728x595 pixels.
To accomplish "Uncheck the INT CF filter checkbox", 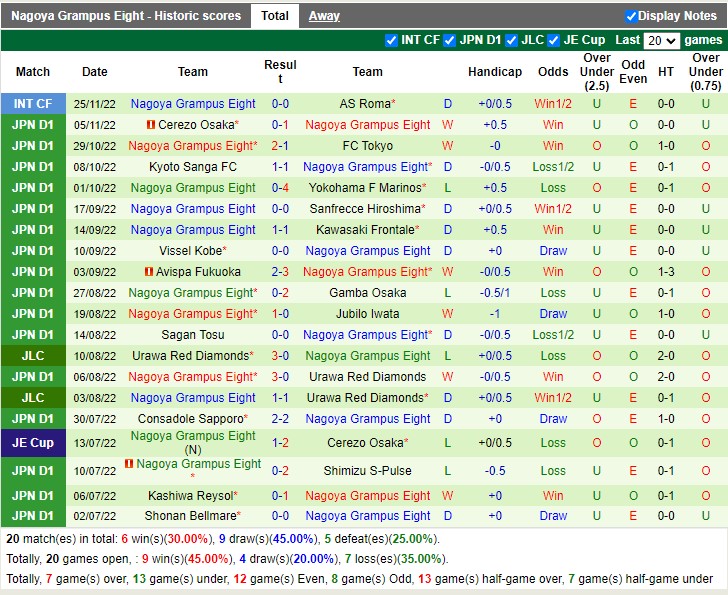I will tap(391, 40).
